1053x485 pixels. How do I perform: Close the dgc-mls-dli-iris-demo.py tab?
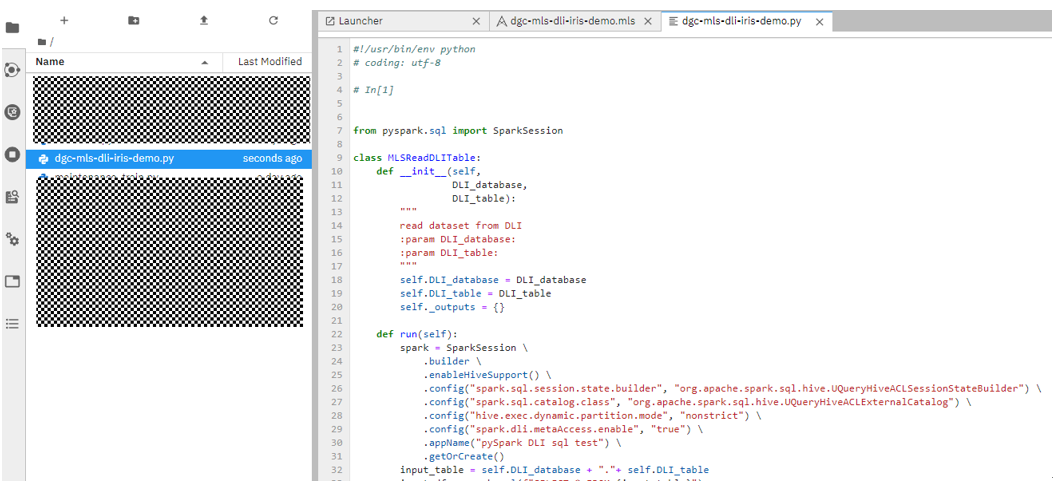821,21
